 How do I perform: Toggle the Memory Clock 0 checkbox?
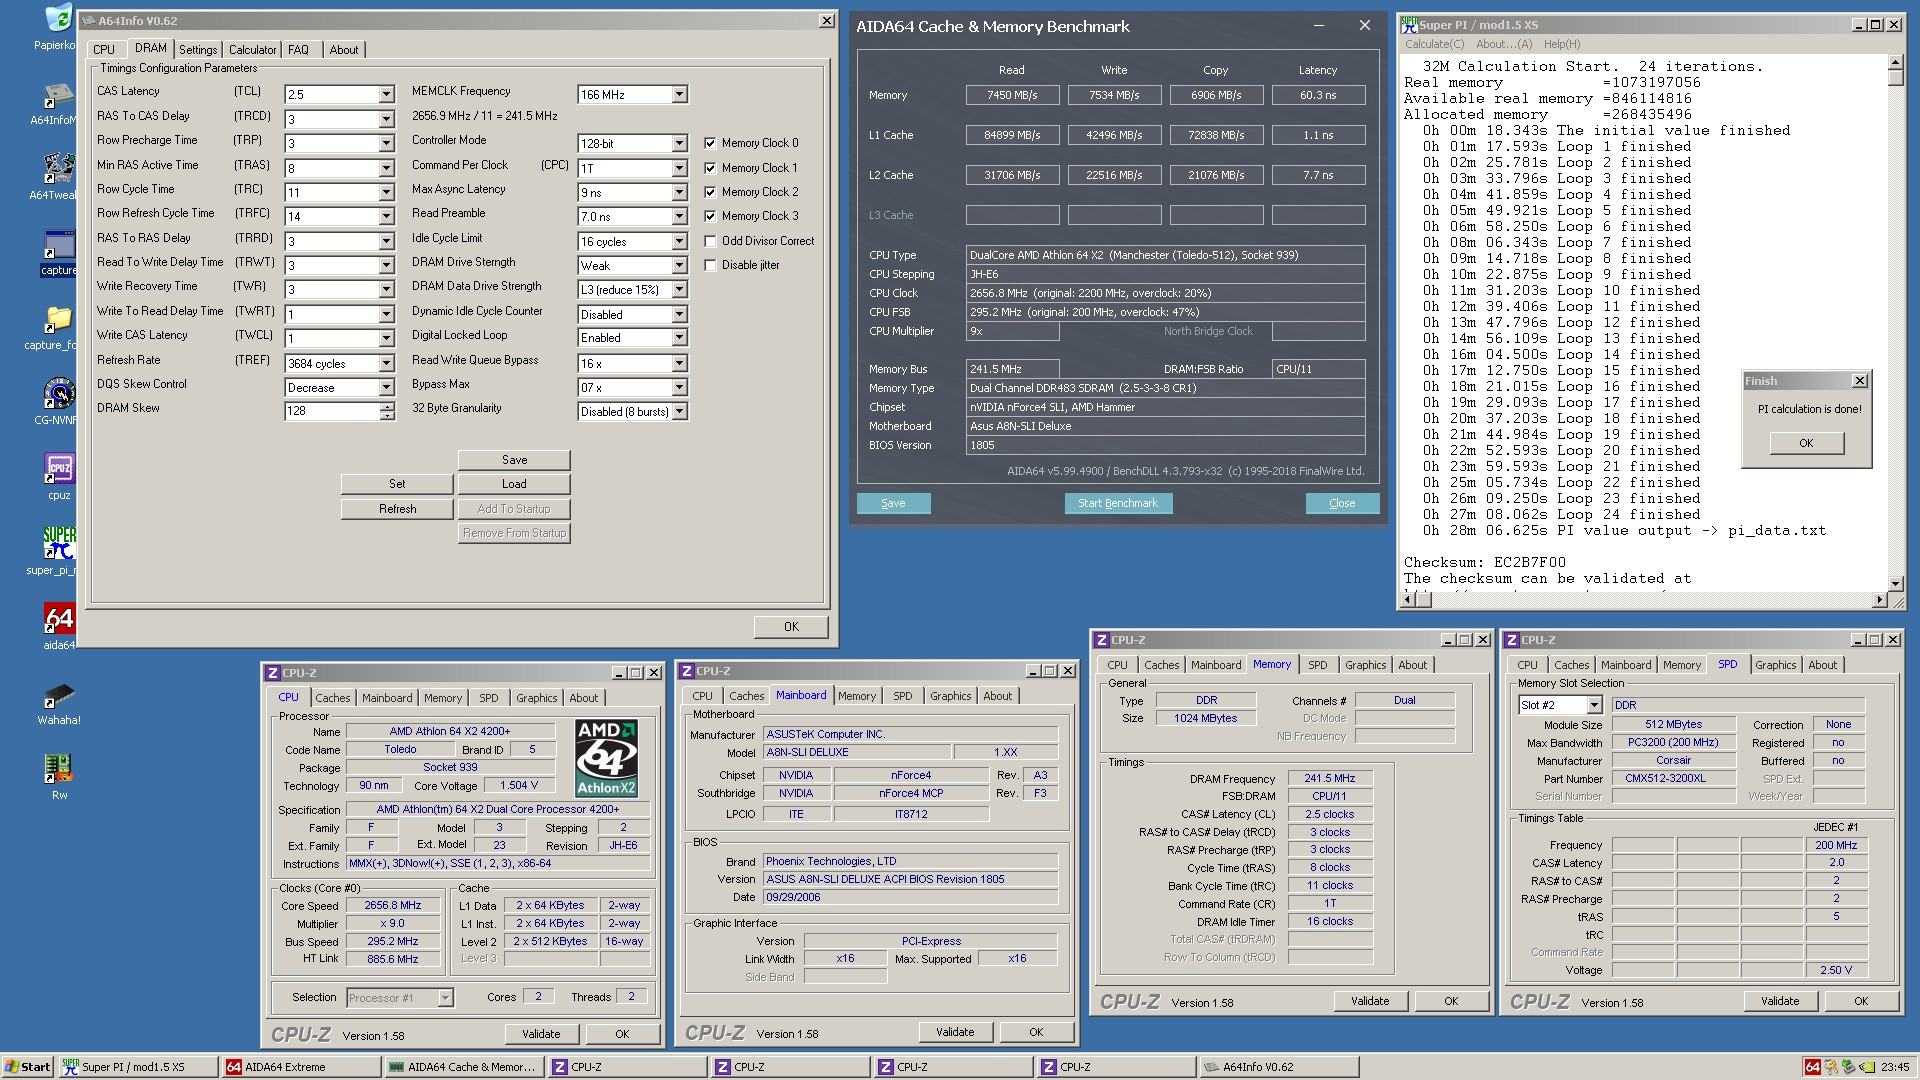point(710,143)
